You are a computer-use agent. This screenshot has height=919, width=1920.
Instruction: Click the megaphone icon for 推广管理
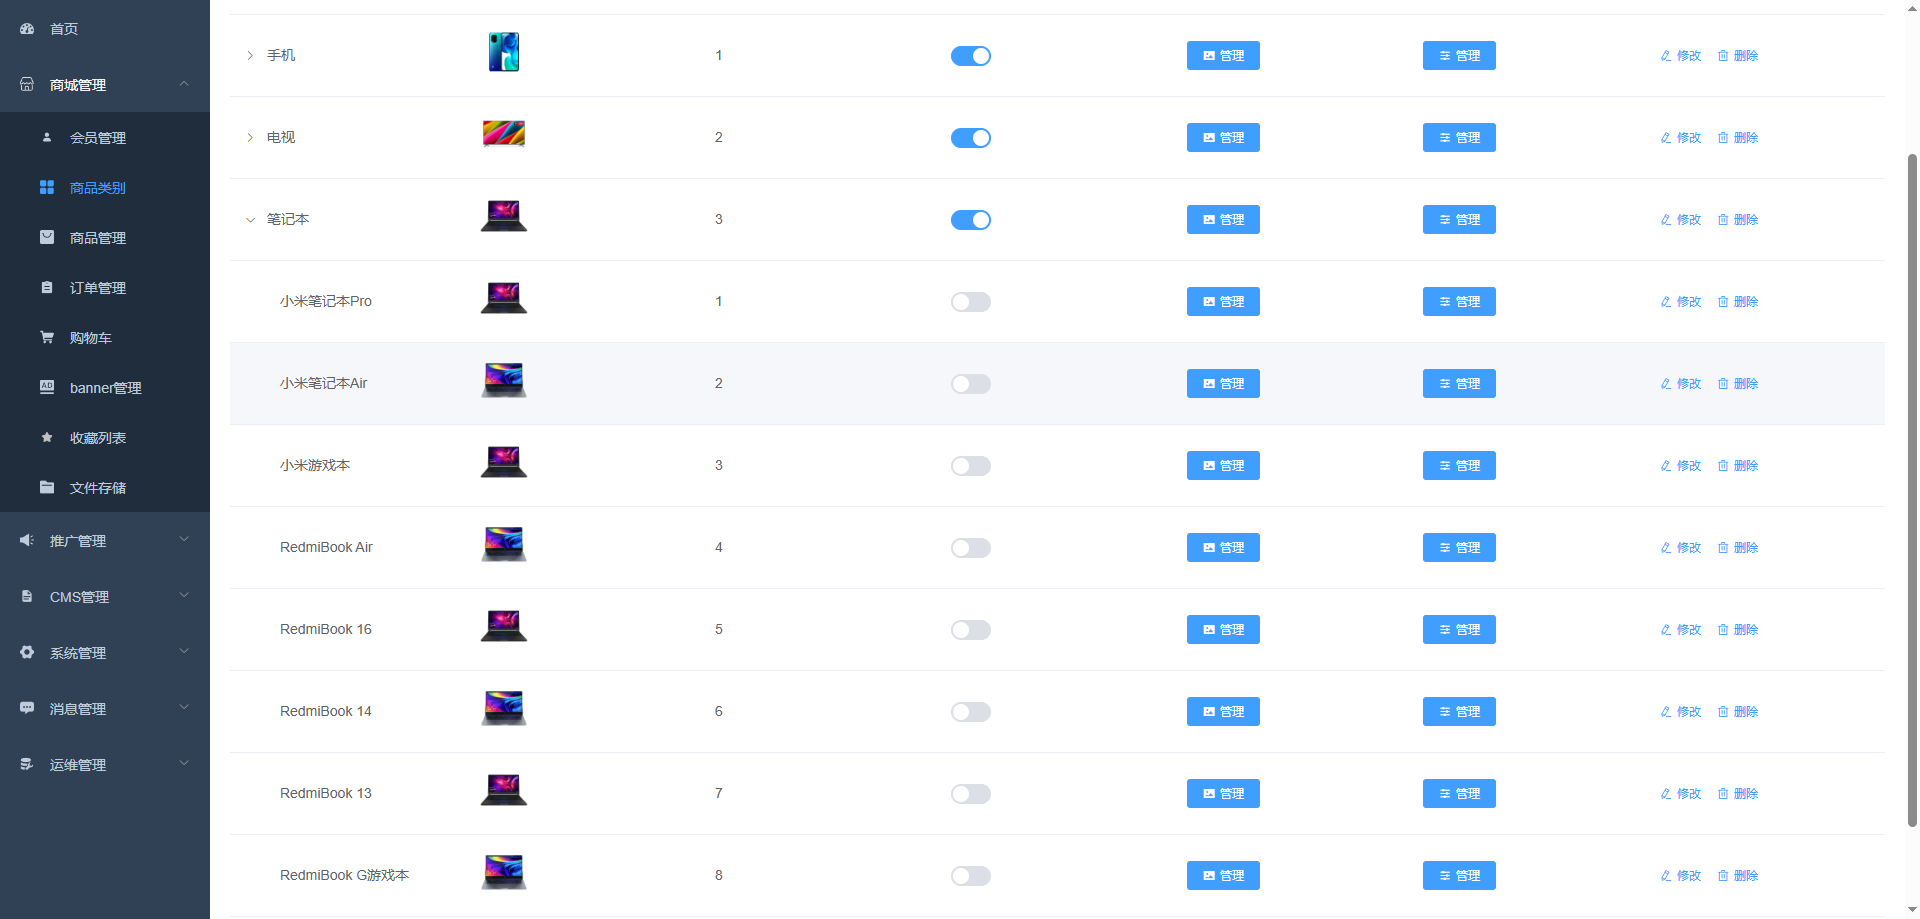click(x=27, y=541)
